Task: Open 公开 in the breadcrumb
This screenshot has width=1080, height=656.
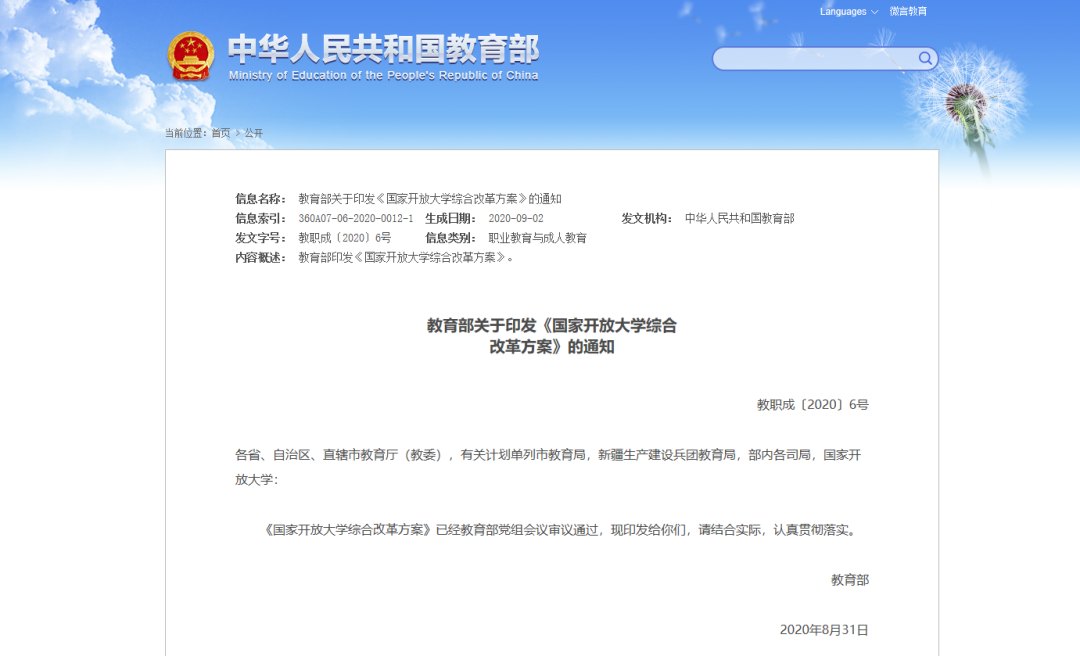Action: (x=254, y=133)
